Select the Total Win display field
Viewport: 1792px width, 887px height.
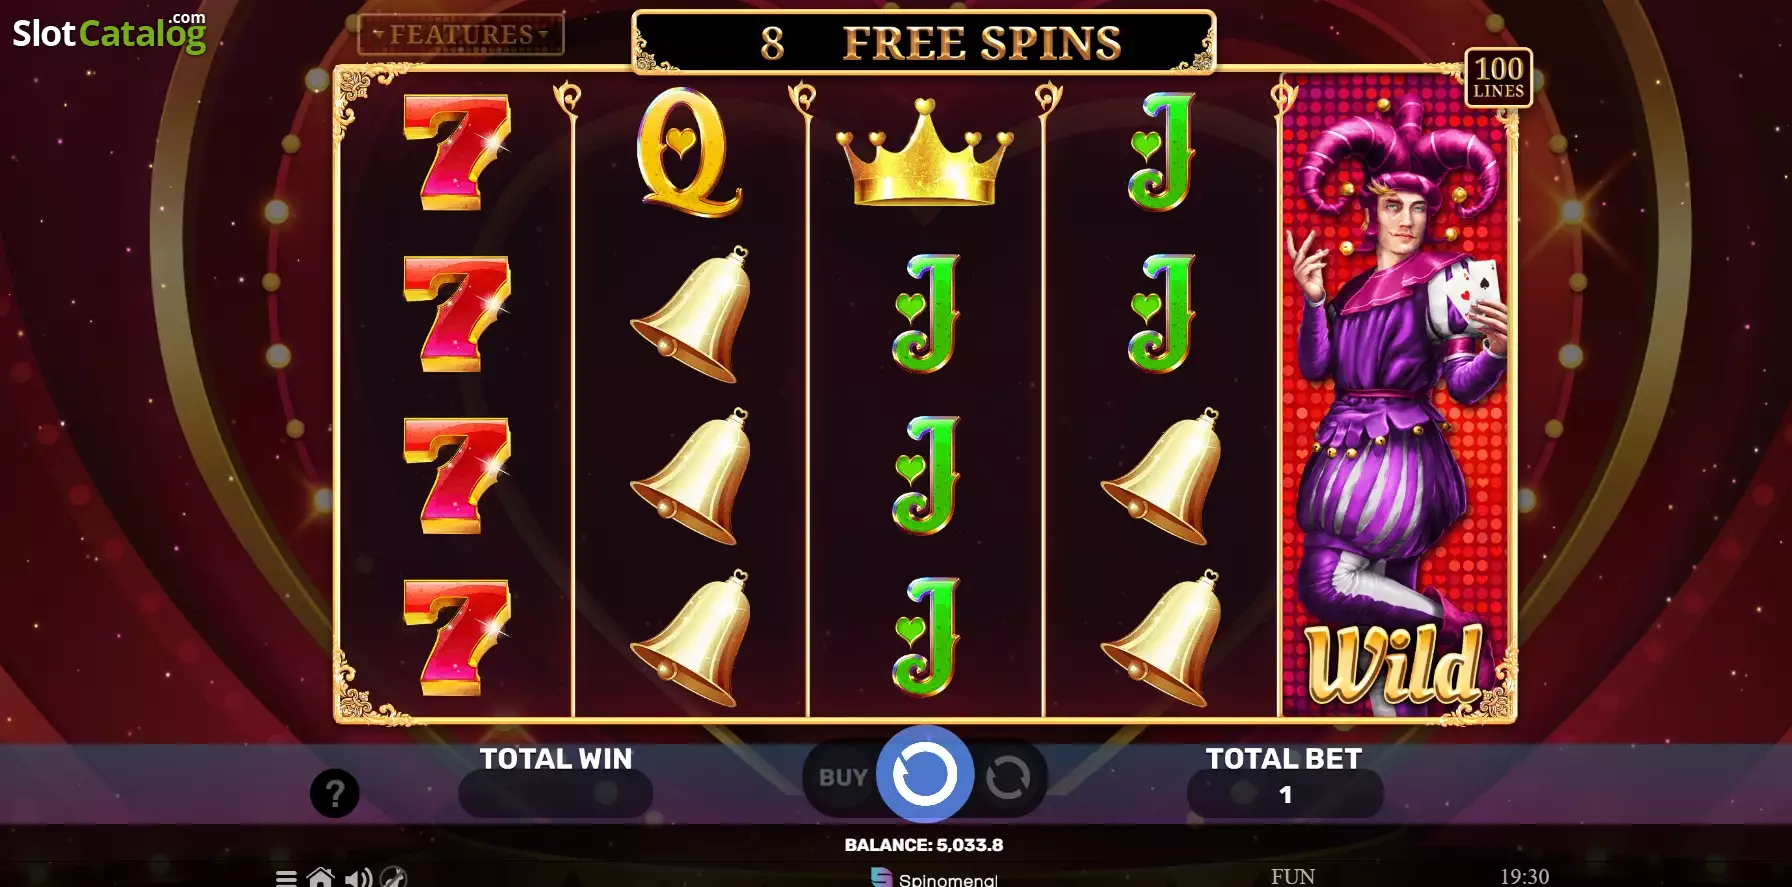point(555,794)
